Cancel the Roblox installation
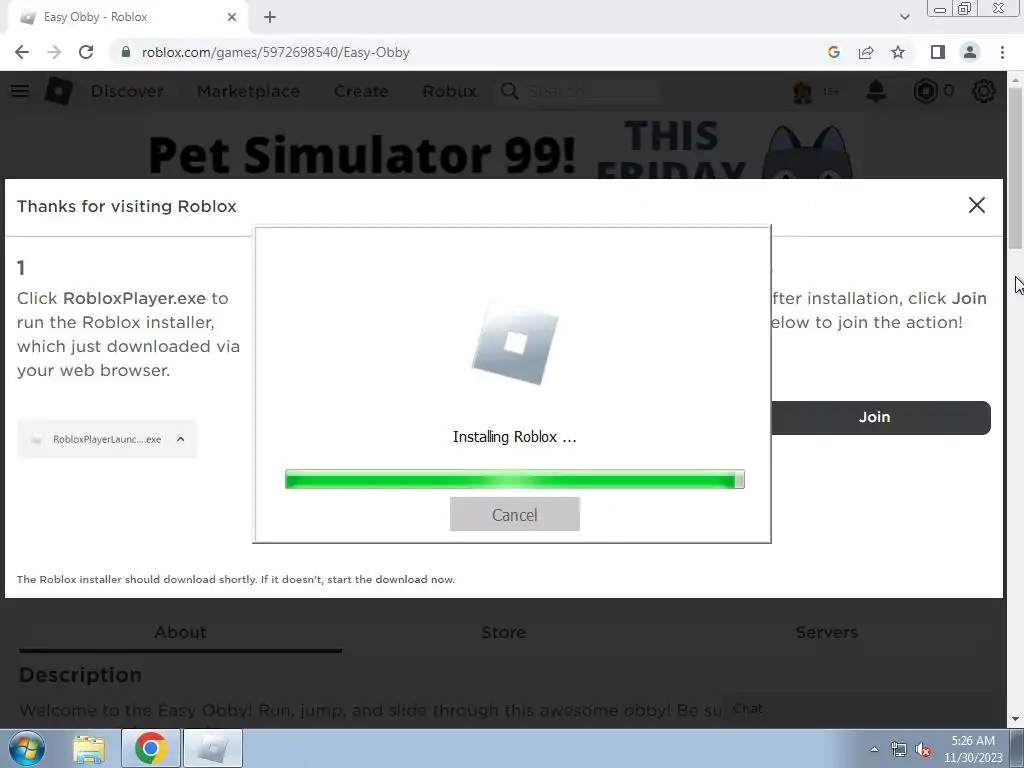 [515, 515]
